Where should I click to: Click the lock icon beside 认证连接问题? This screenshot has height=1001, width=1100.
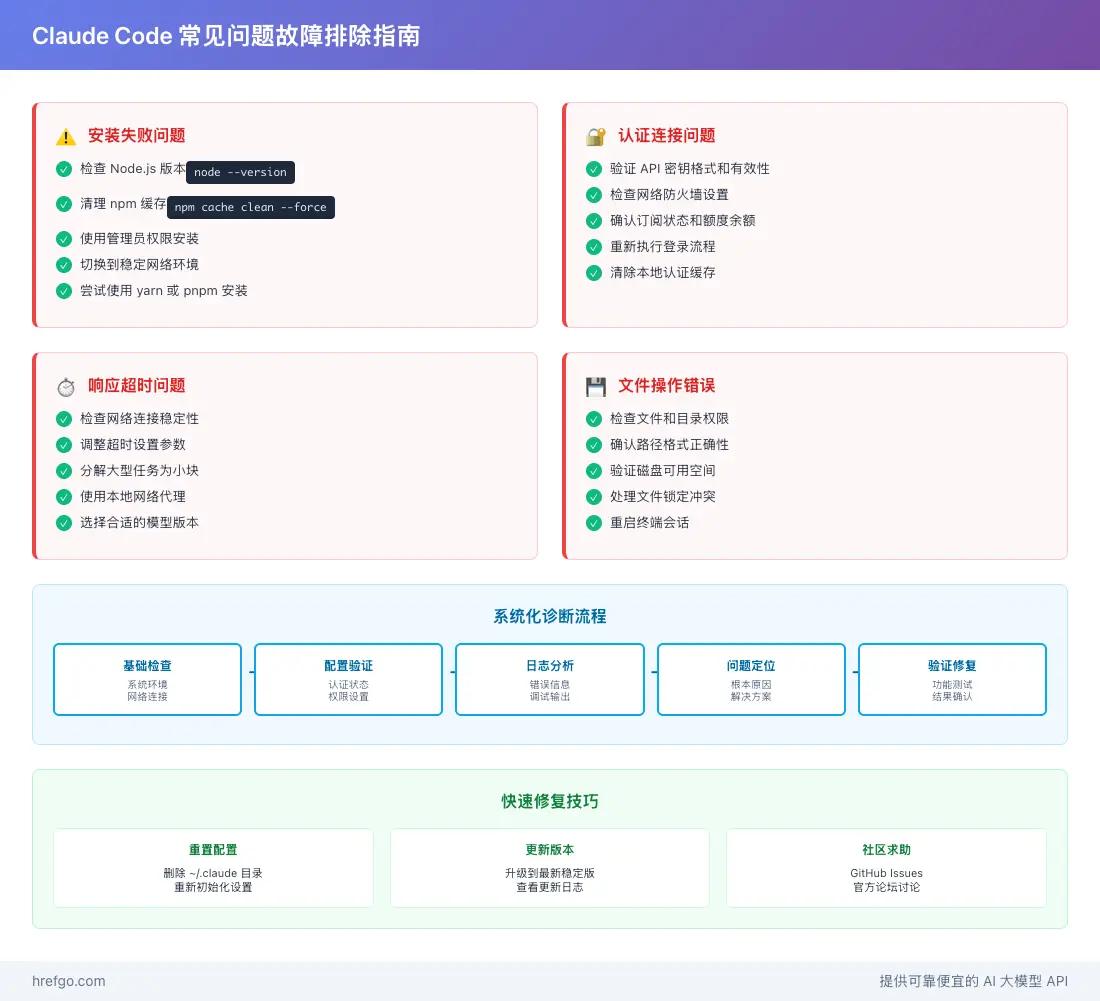point(596,137)
